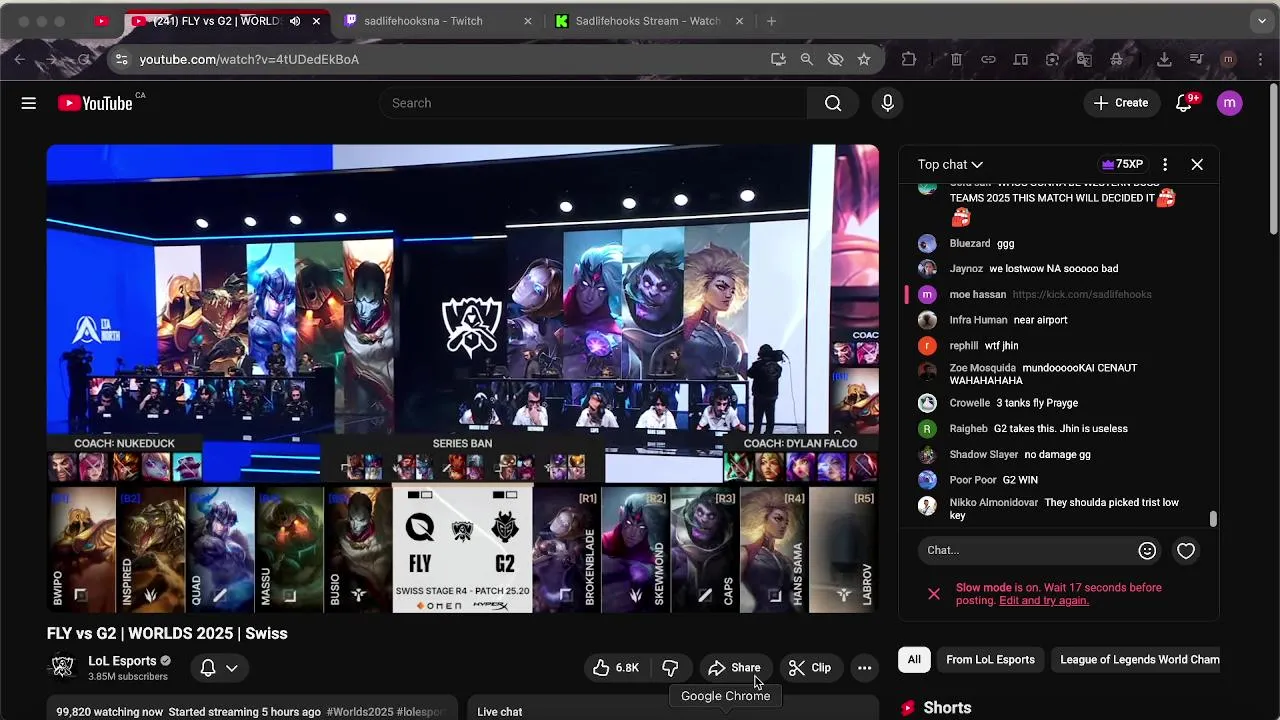Go back with browser back arrow
Viewport: 1280px width, 720px height.
click(x=20, y=60)
